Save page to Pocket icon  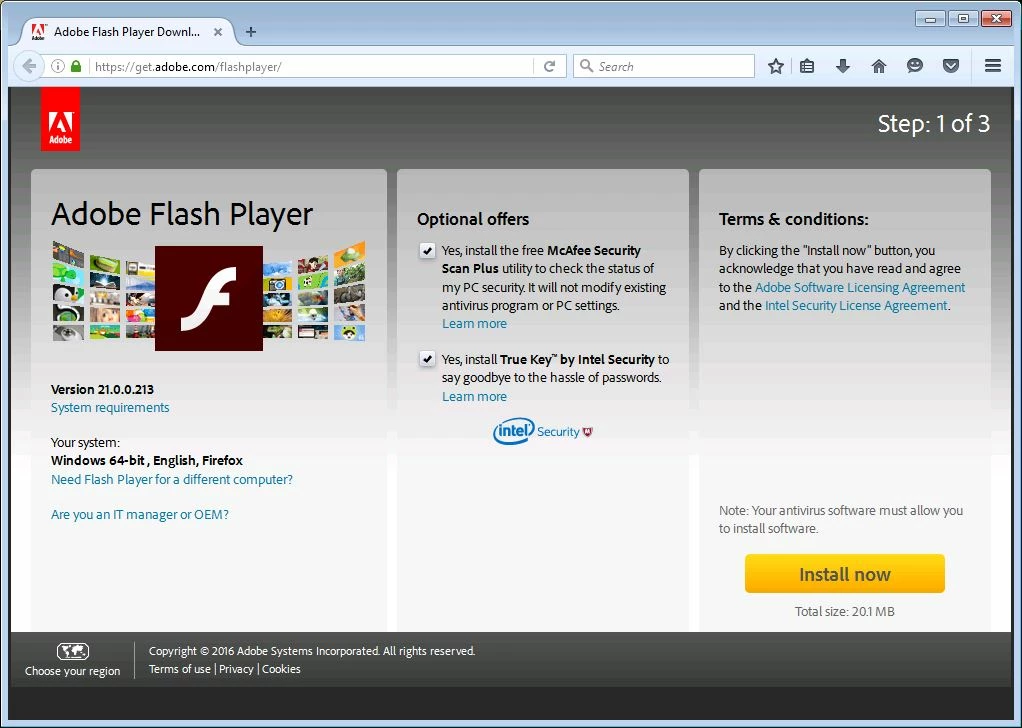[951, 66]
